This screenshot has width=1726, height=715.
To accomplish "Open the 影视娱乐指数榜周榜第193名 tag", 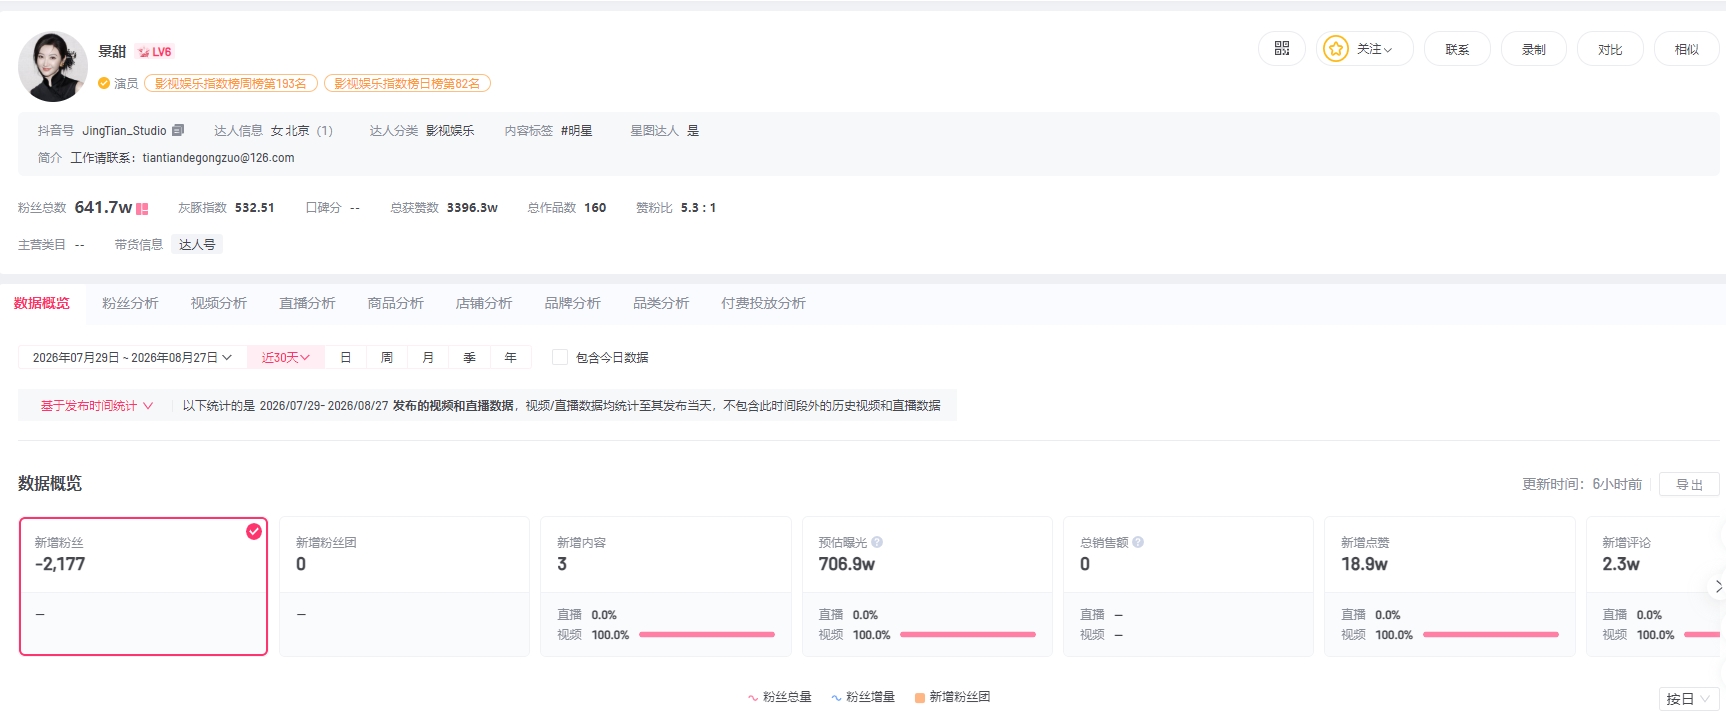I will click(x=231, y=83).
